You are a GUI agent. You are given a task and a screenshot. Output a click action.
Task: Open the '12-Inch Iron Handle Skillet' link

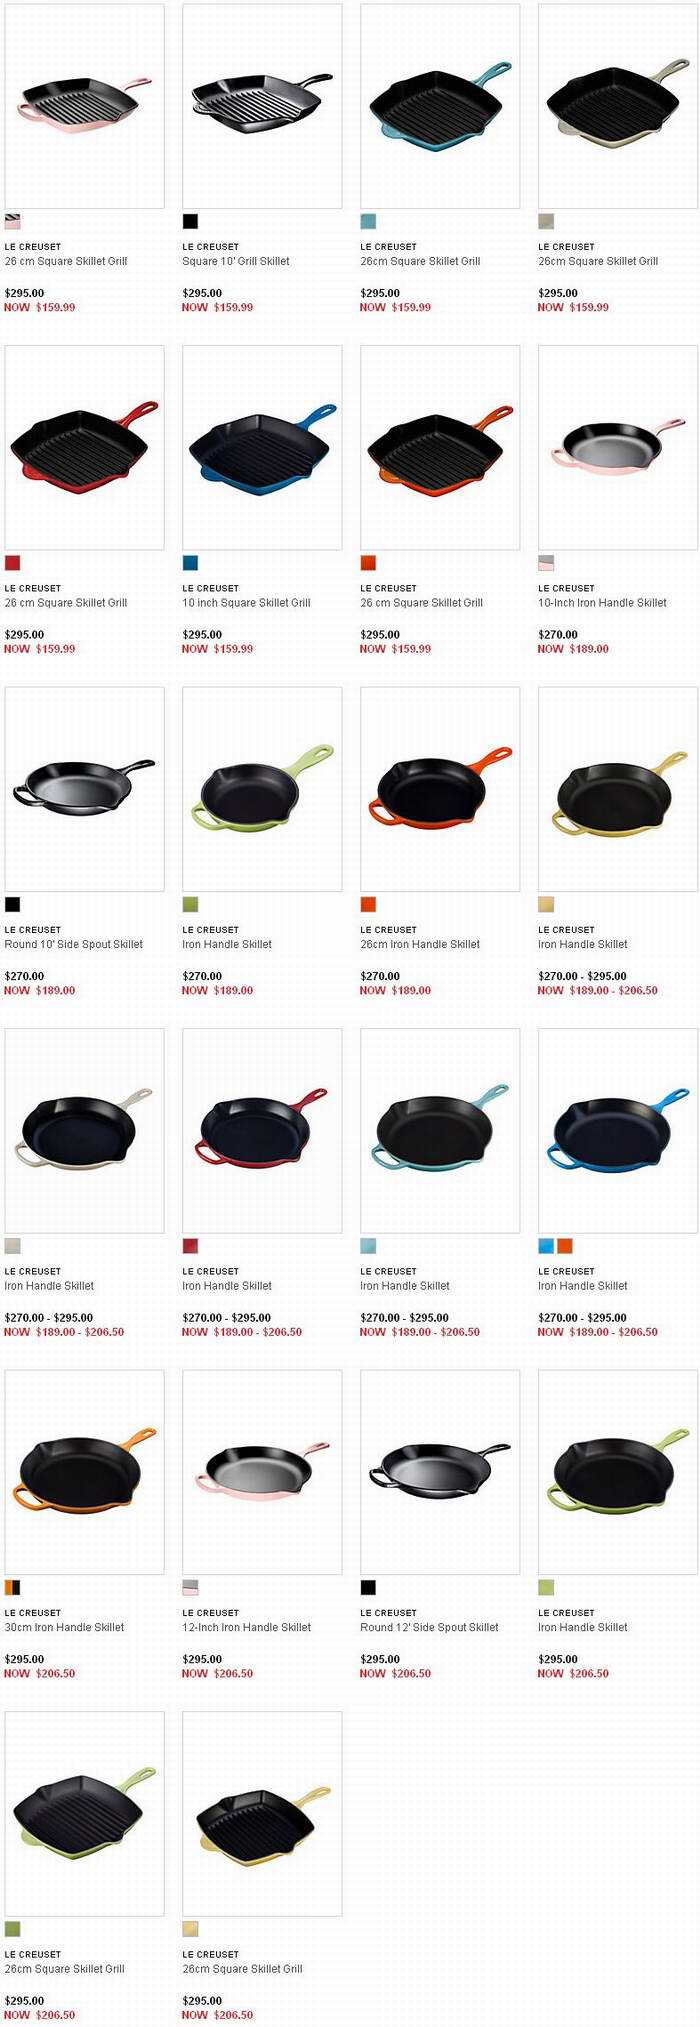coord(246,1627)
